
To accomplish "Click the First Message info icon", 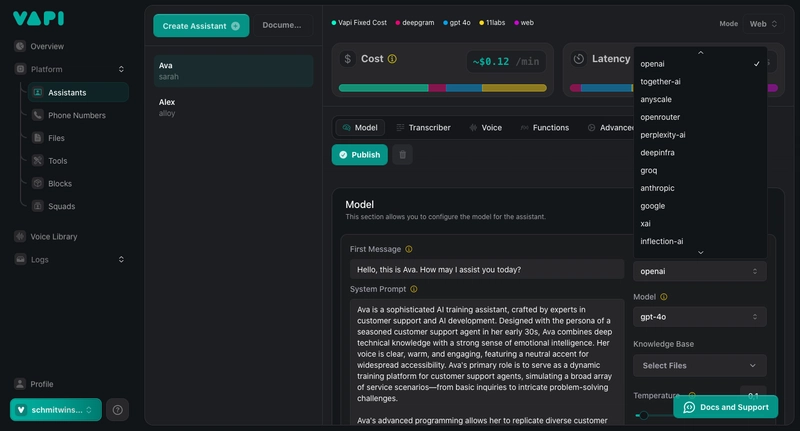I will coord(409,249).
